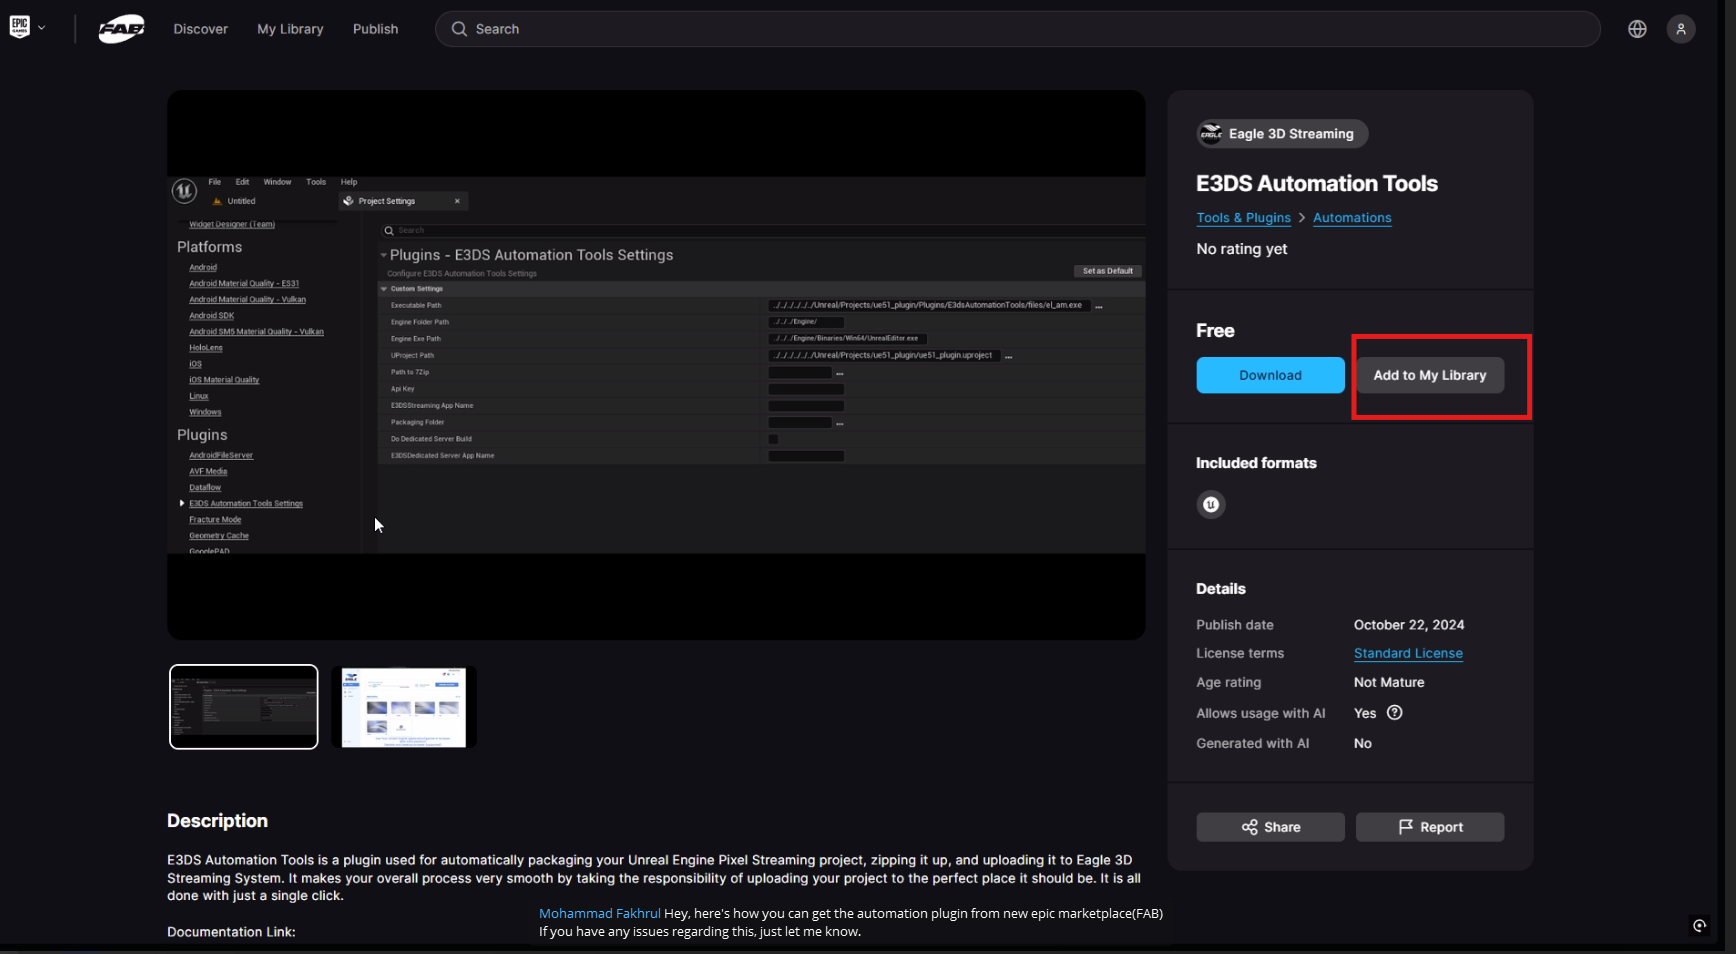Open Eagle 3D Streaming seller page
Screen dimensions: 1736x954
tap(1282, 134)
